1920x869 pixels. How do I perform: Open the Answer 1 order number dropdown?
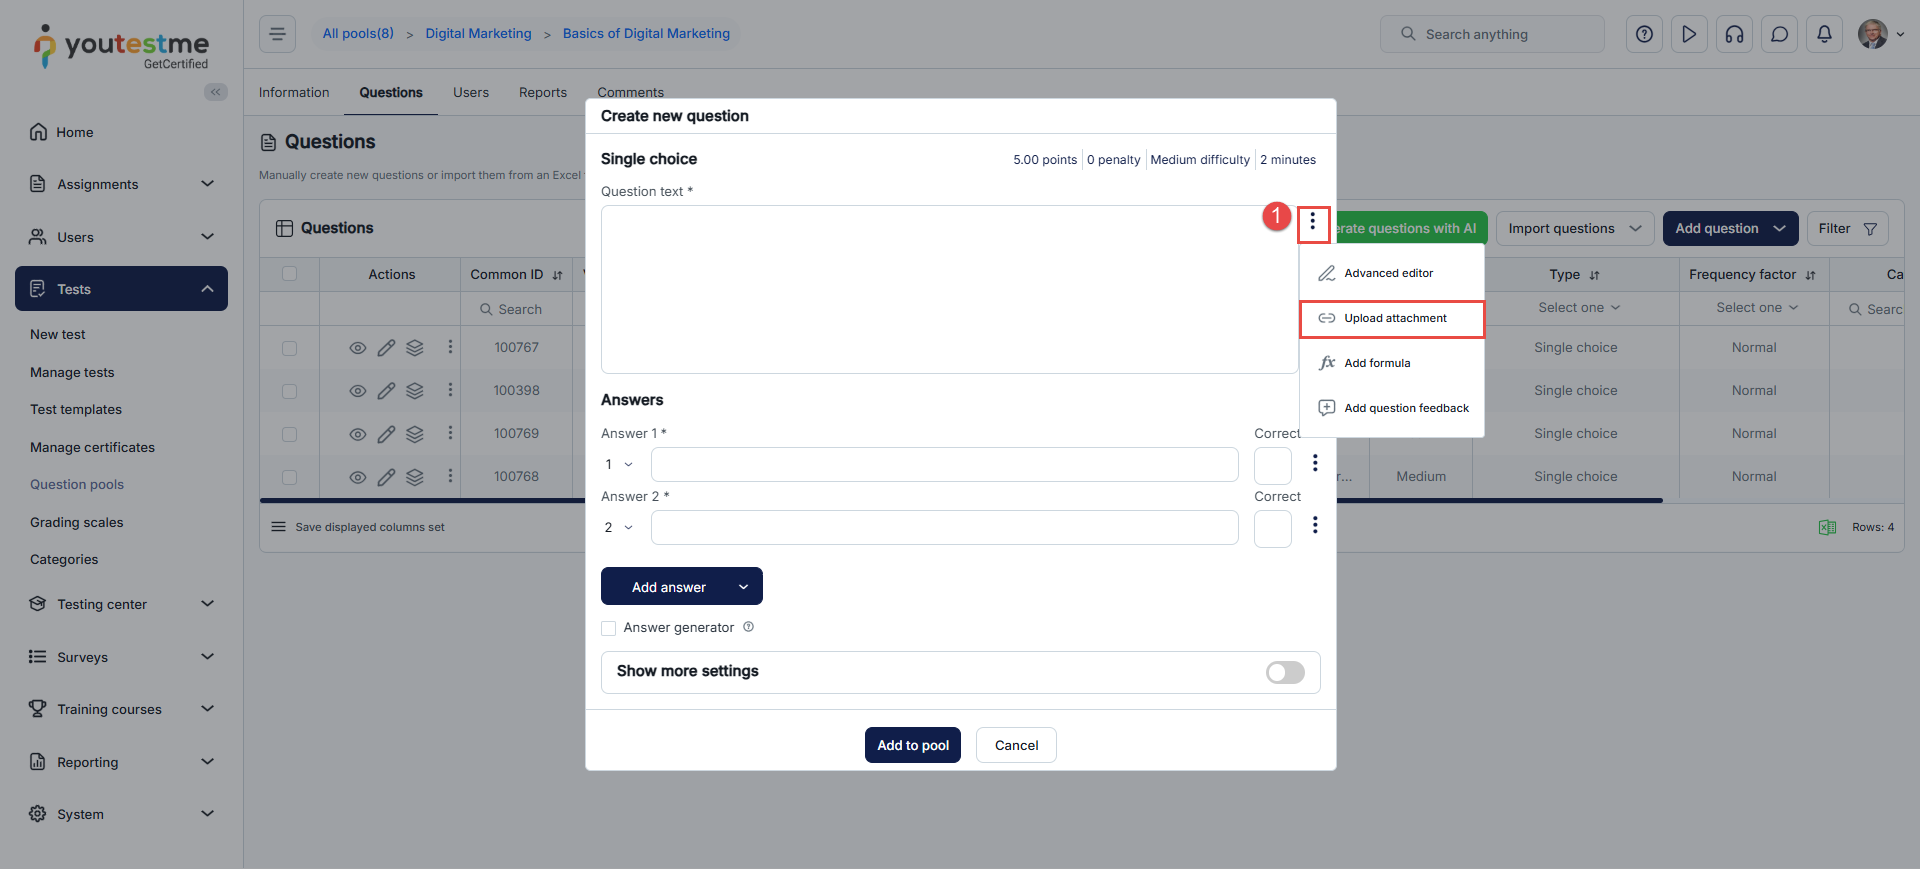tap(619, 465)
